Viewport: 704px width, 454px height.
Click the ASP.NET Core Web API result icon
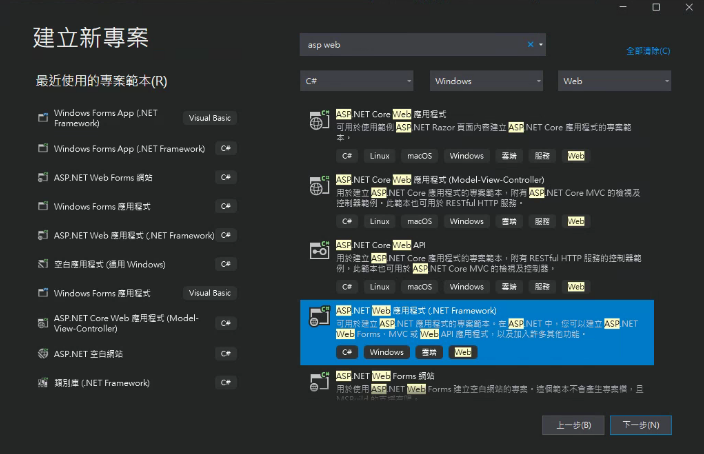[x=319, y=251]
